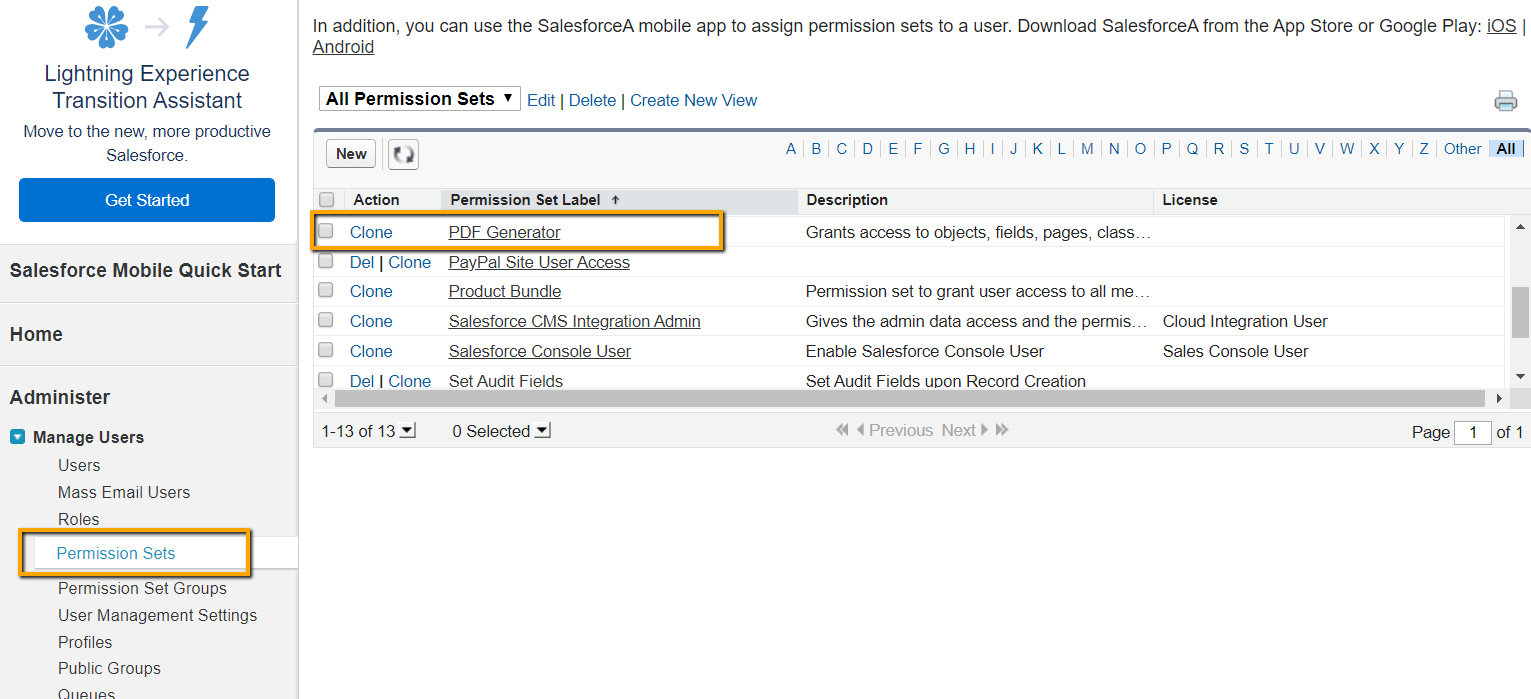Screen dimensions: 1531x699
Task: Open Salesforce Mobile Quick Start section
Action: click(x=146, y=270)
